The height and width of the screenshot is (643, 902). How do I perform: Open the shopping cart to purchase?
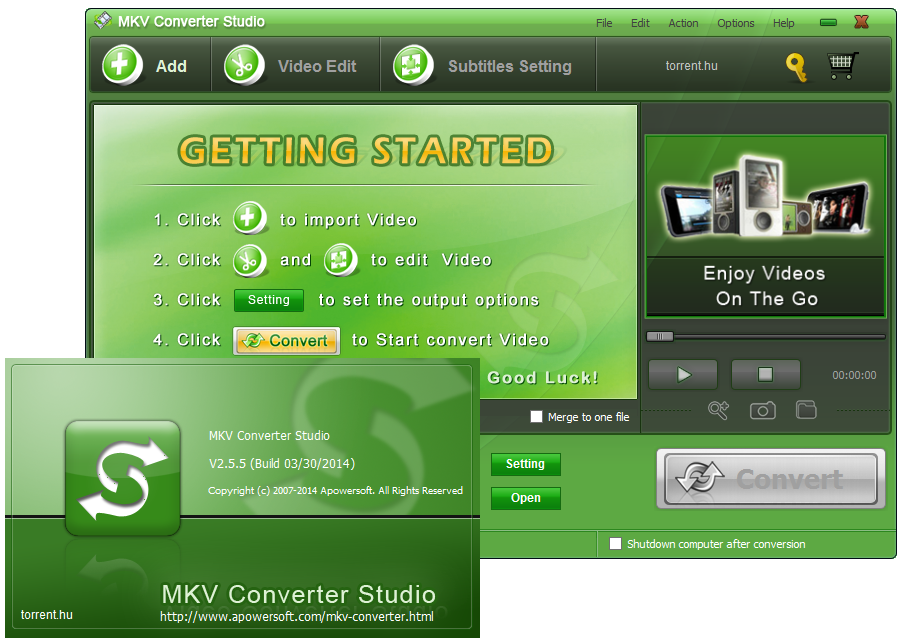click(x=842, y=65)
